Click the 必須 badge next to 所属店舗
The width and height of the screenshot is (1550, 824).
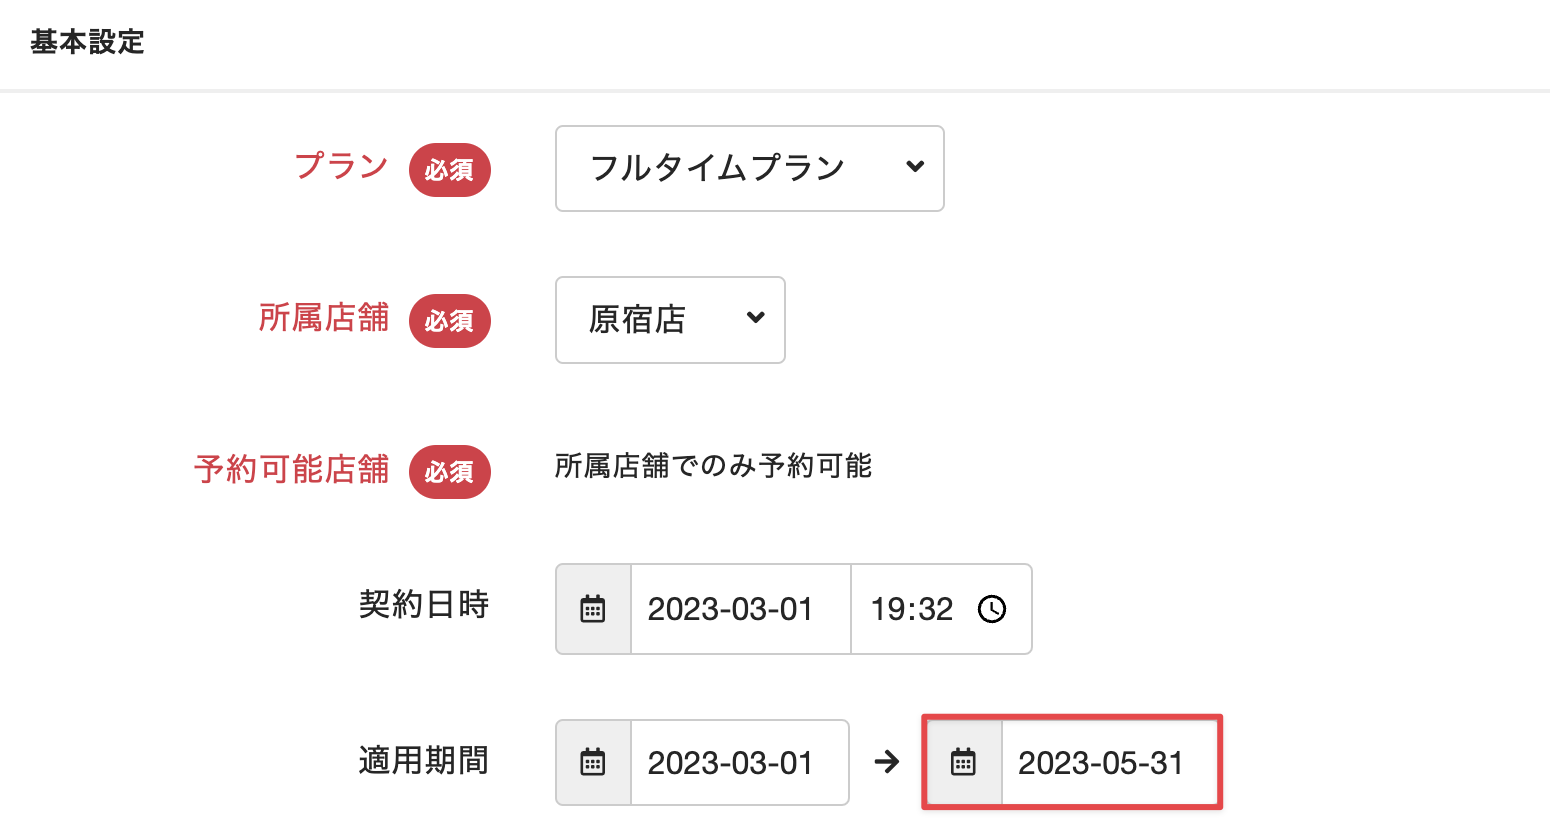pyautogui.click(x=450, y=321)
